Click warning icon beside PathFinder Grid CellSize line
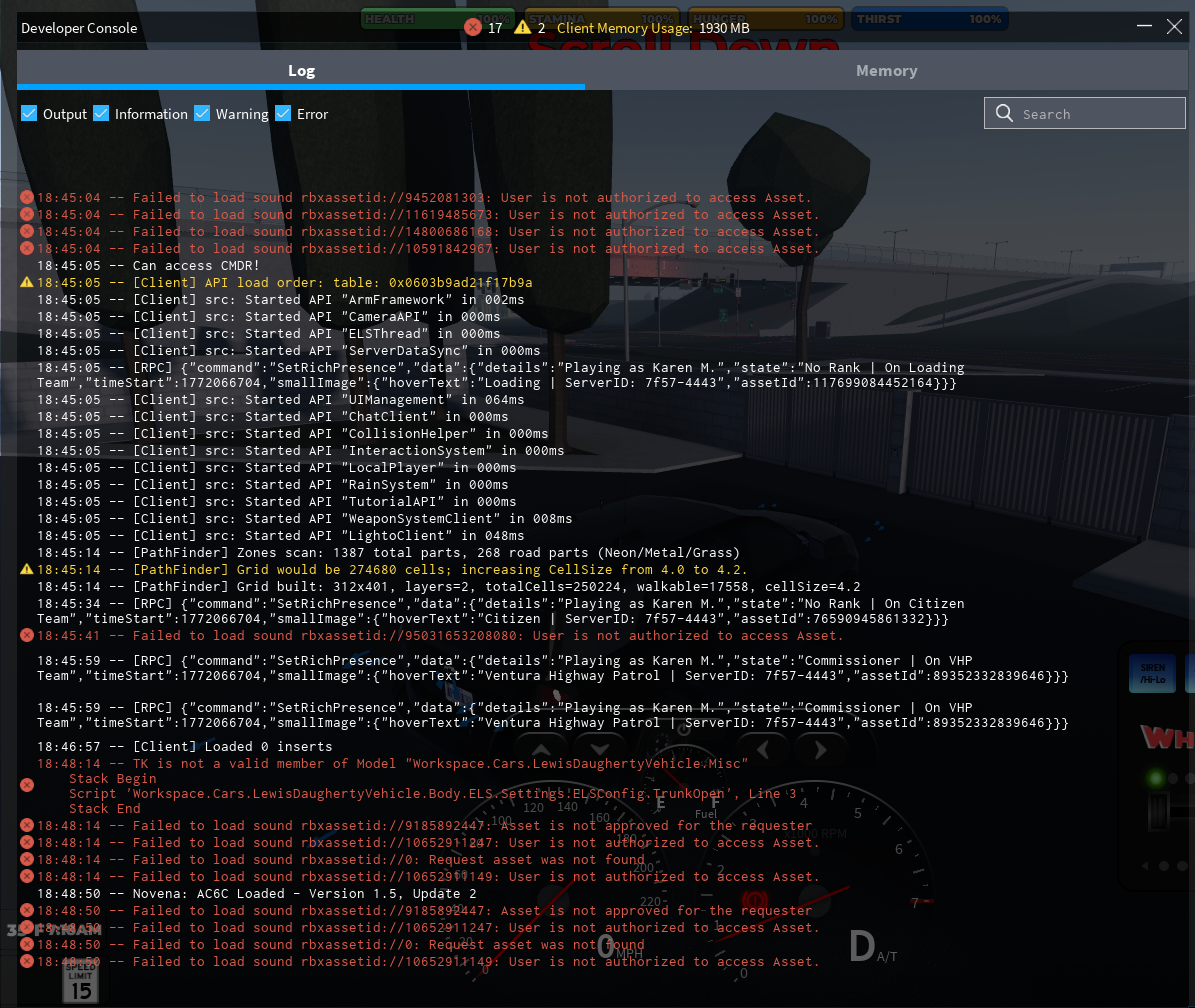The height and width of the screenshot is (1008, 1195). click(x=27, y=569)
